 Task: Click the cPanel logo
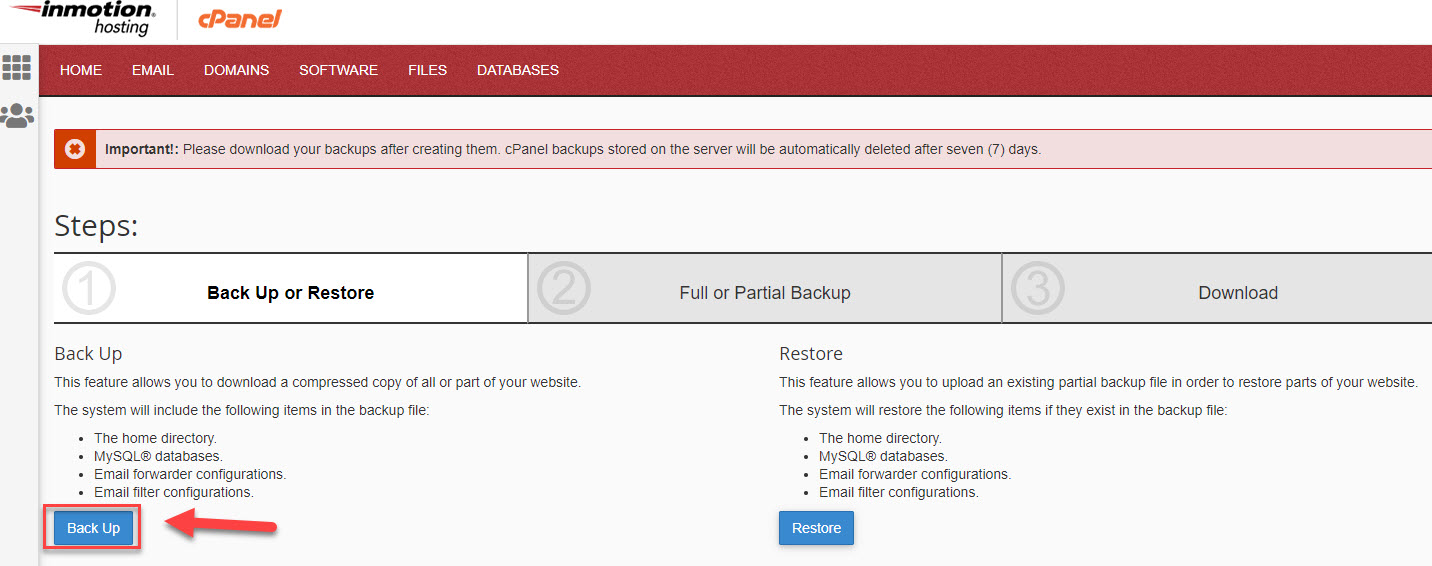point(239,19)
